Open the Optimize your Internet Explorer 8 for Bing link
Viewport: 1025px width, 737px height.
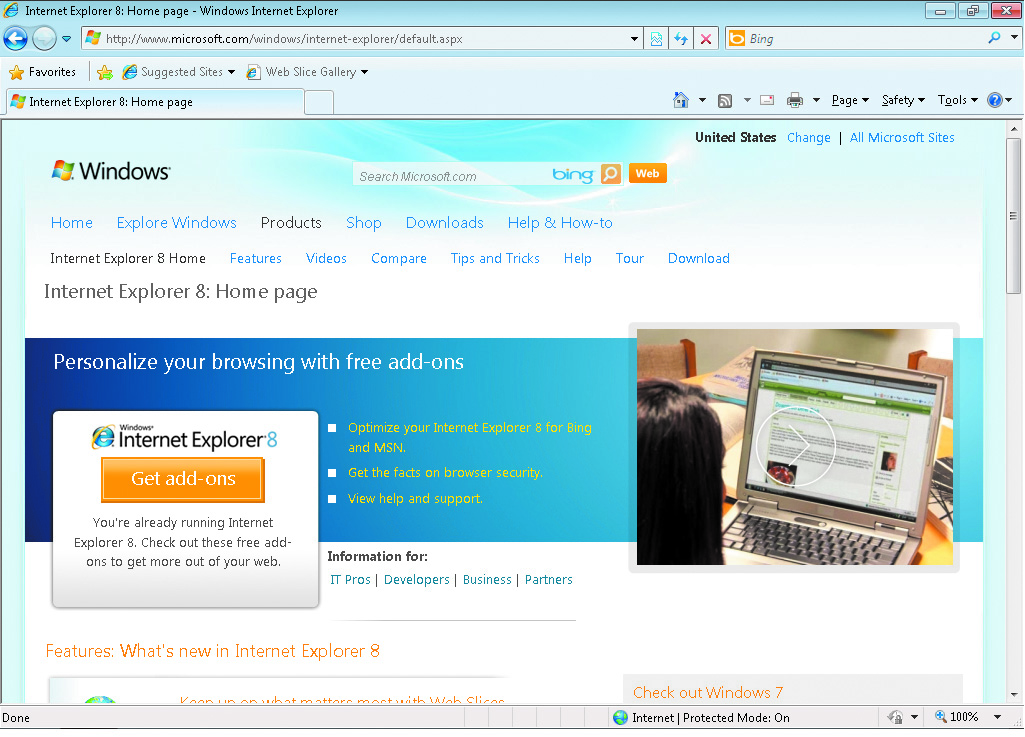click(470, 437)
